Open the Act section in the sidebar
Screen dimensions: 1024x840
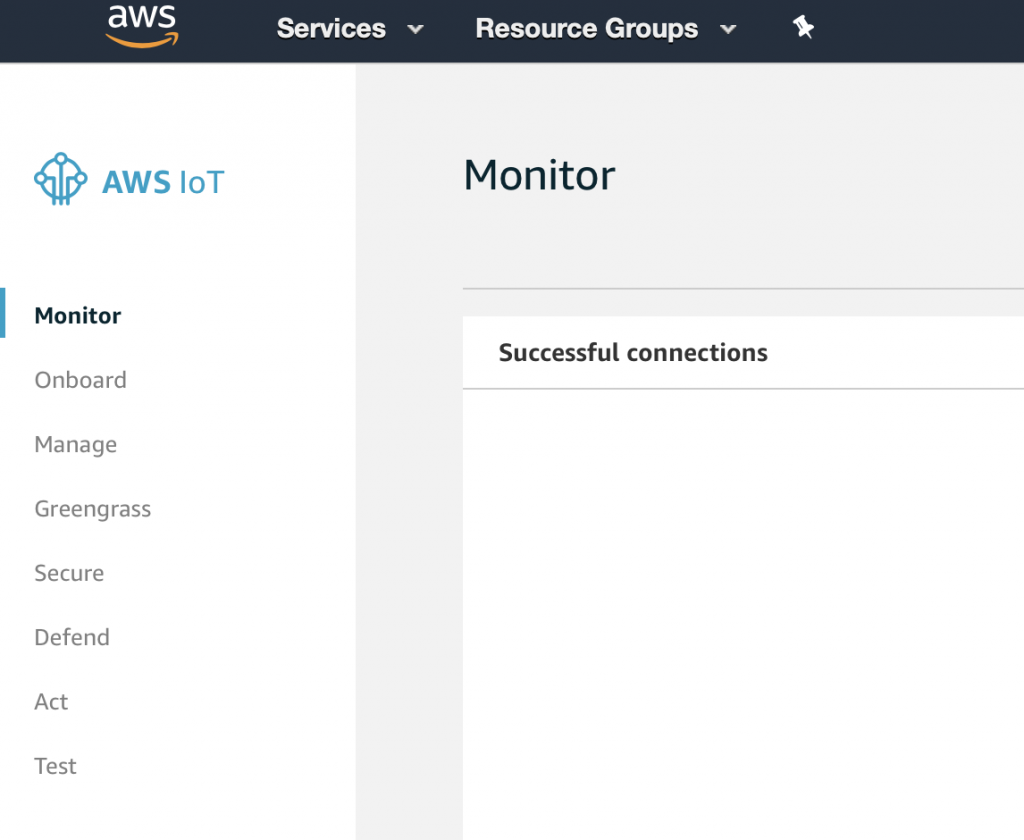(51, 702)
